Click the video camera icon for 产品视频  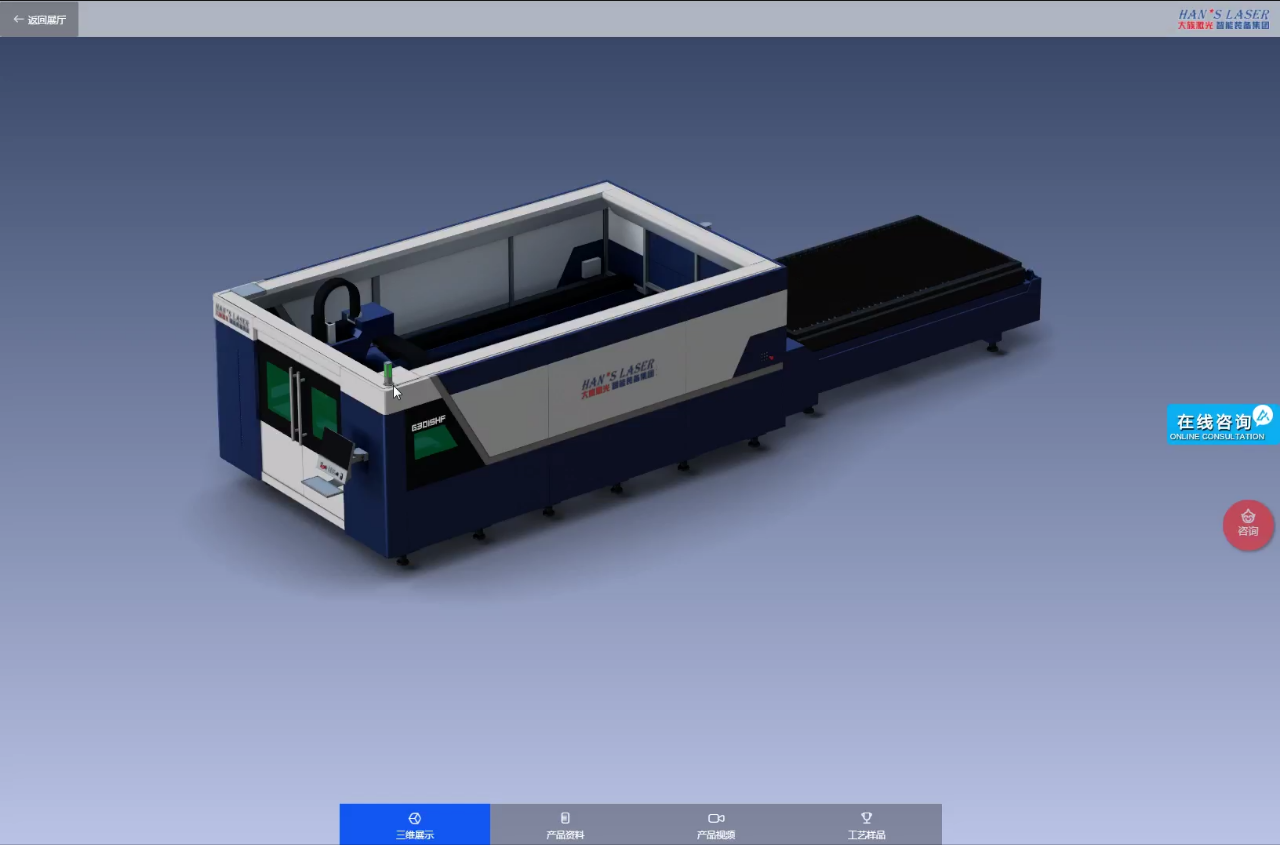point(716,818)
